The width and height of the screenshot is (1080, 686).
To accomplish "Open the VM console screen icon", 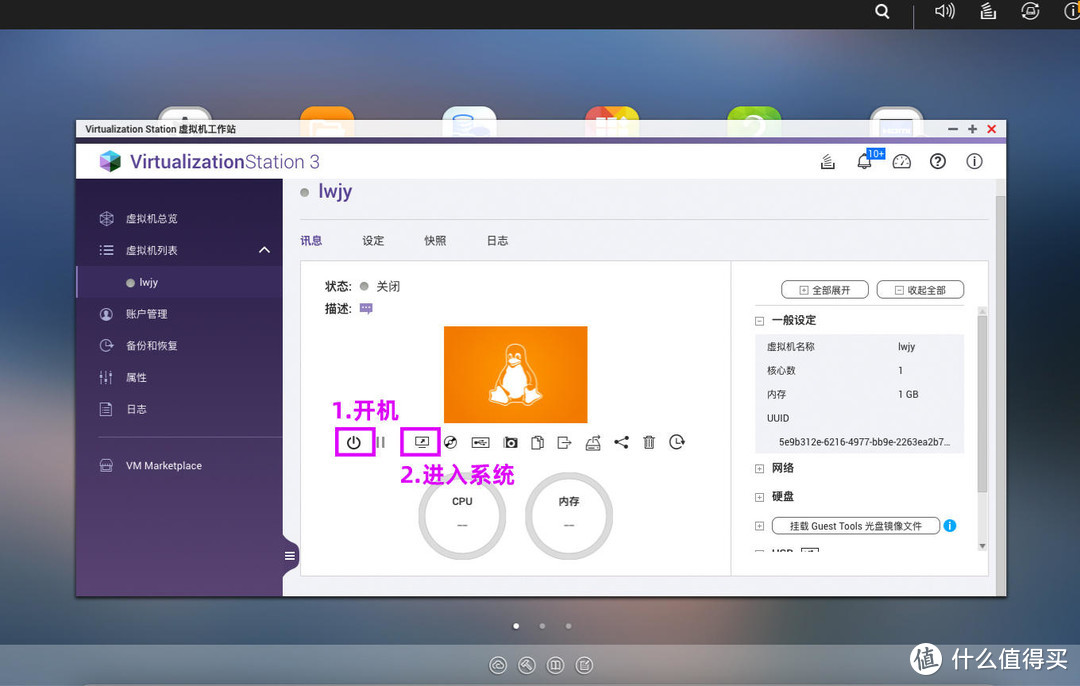I will coord(422,442).
